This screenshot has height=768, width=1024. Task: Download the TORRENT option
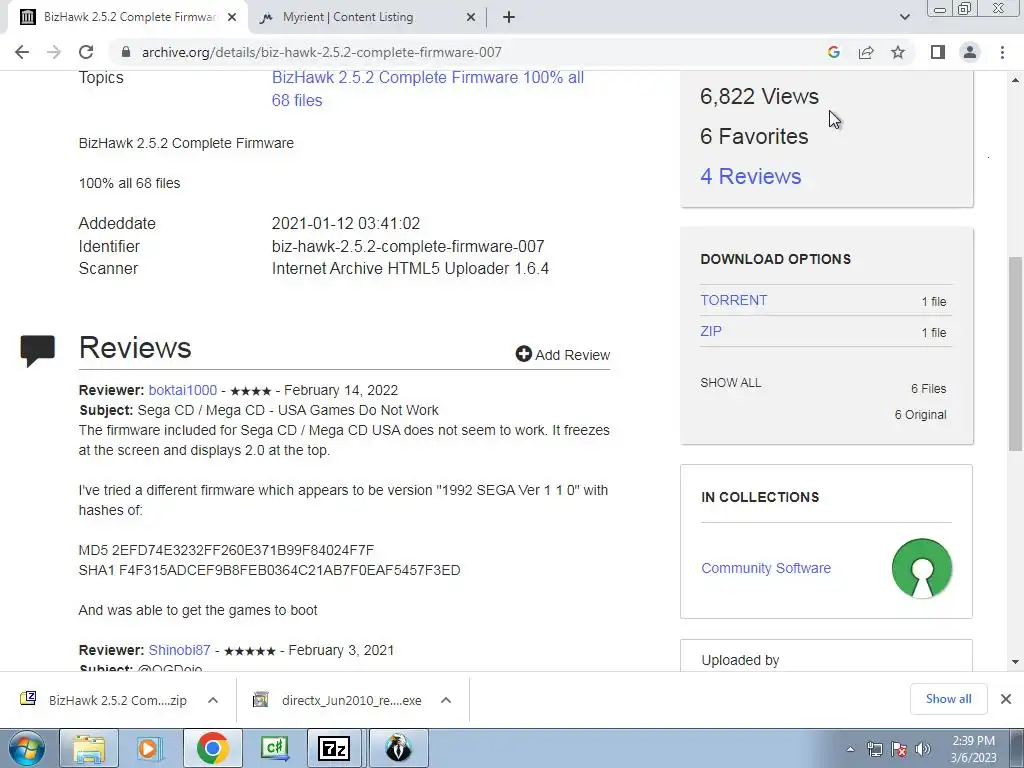[733, 300]
